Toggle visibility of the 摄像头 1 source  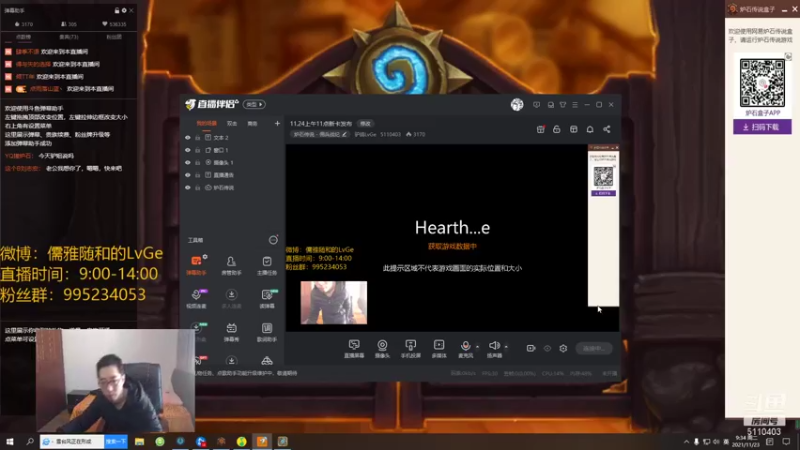pos(188,162)
